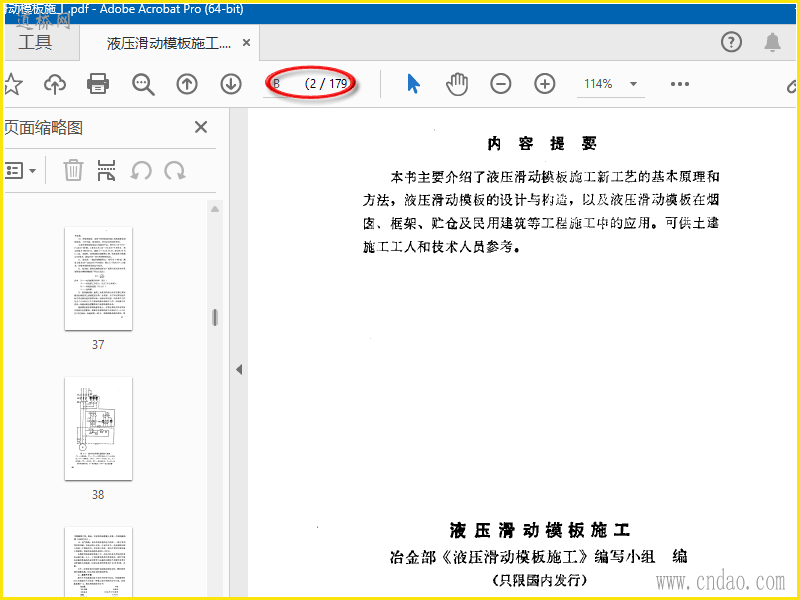The image size is (800, 600).
Task: Click the 页面缩略图 panel title
Action: (x=44, y=128)
